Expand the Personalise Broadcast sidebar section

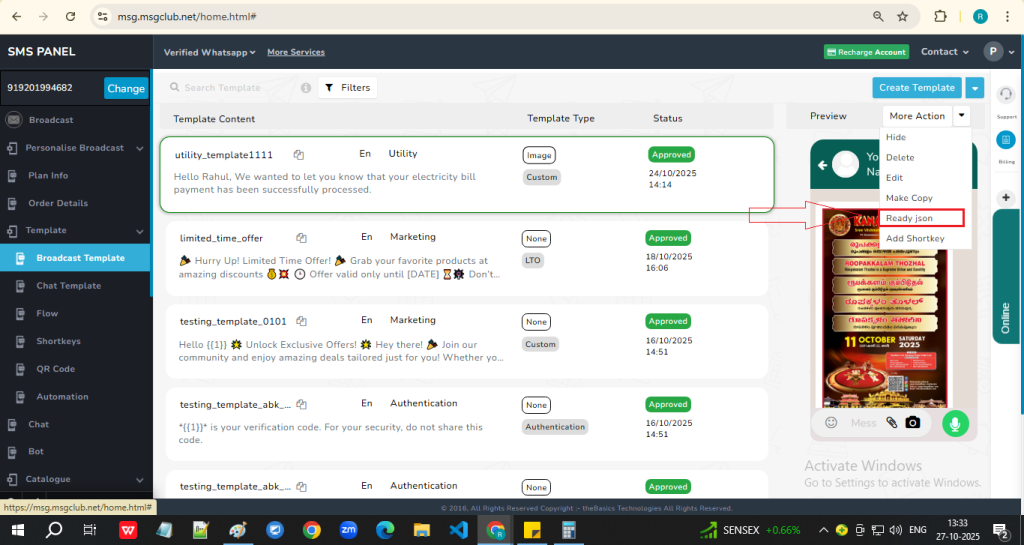point(140,148)
